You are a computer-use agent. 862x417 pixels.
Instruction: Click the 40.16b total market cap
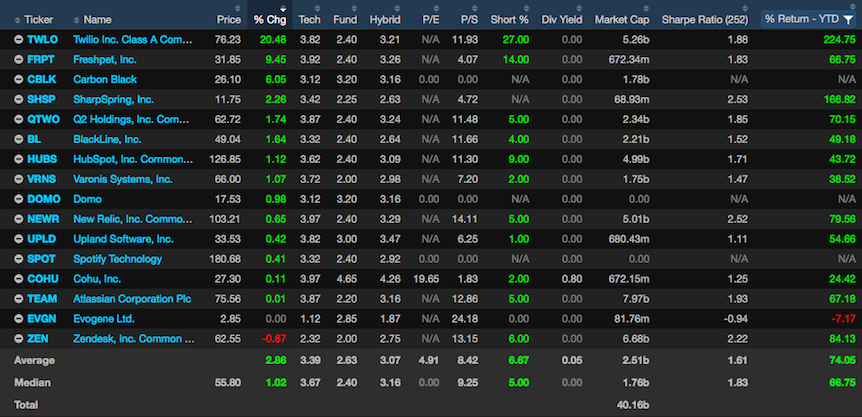click(x=633, y=405)
